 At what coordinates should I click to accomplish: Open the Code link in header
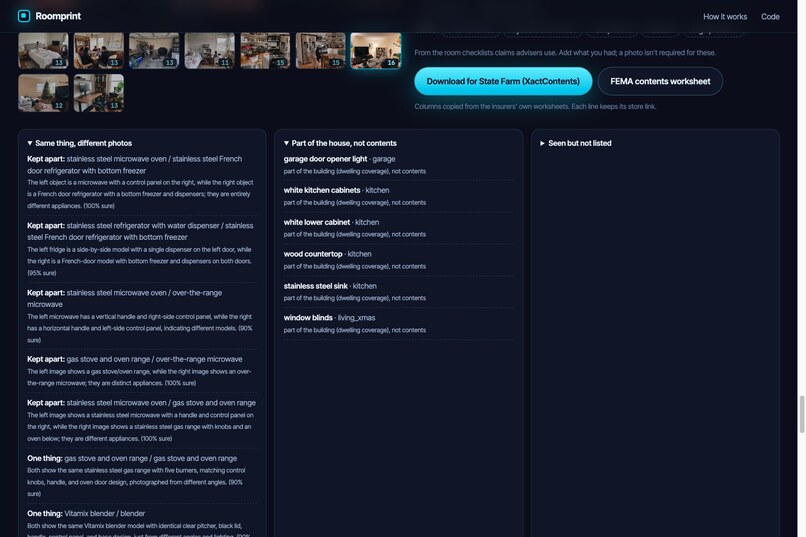[x=770, y=16]
